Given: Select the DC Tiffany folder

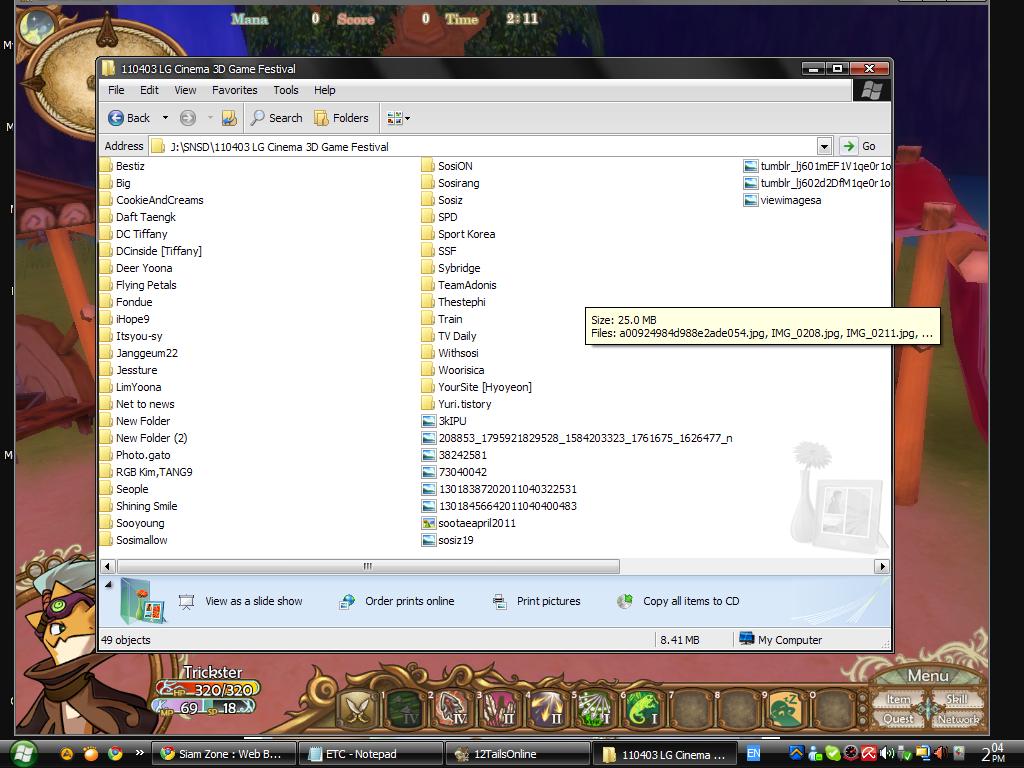Looking at the screenshot, I should click(x=135, y=234).
